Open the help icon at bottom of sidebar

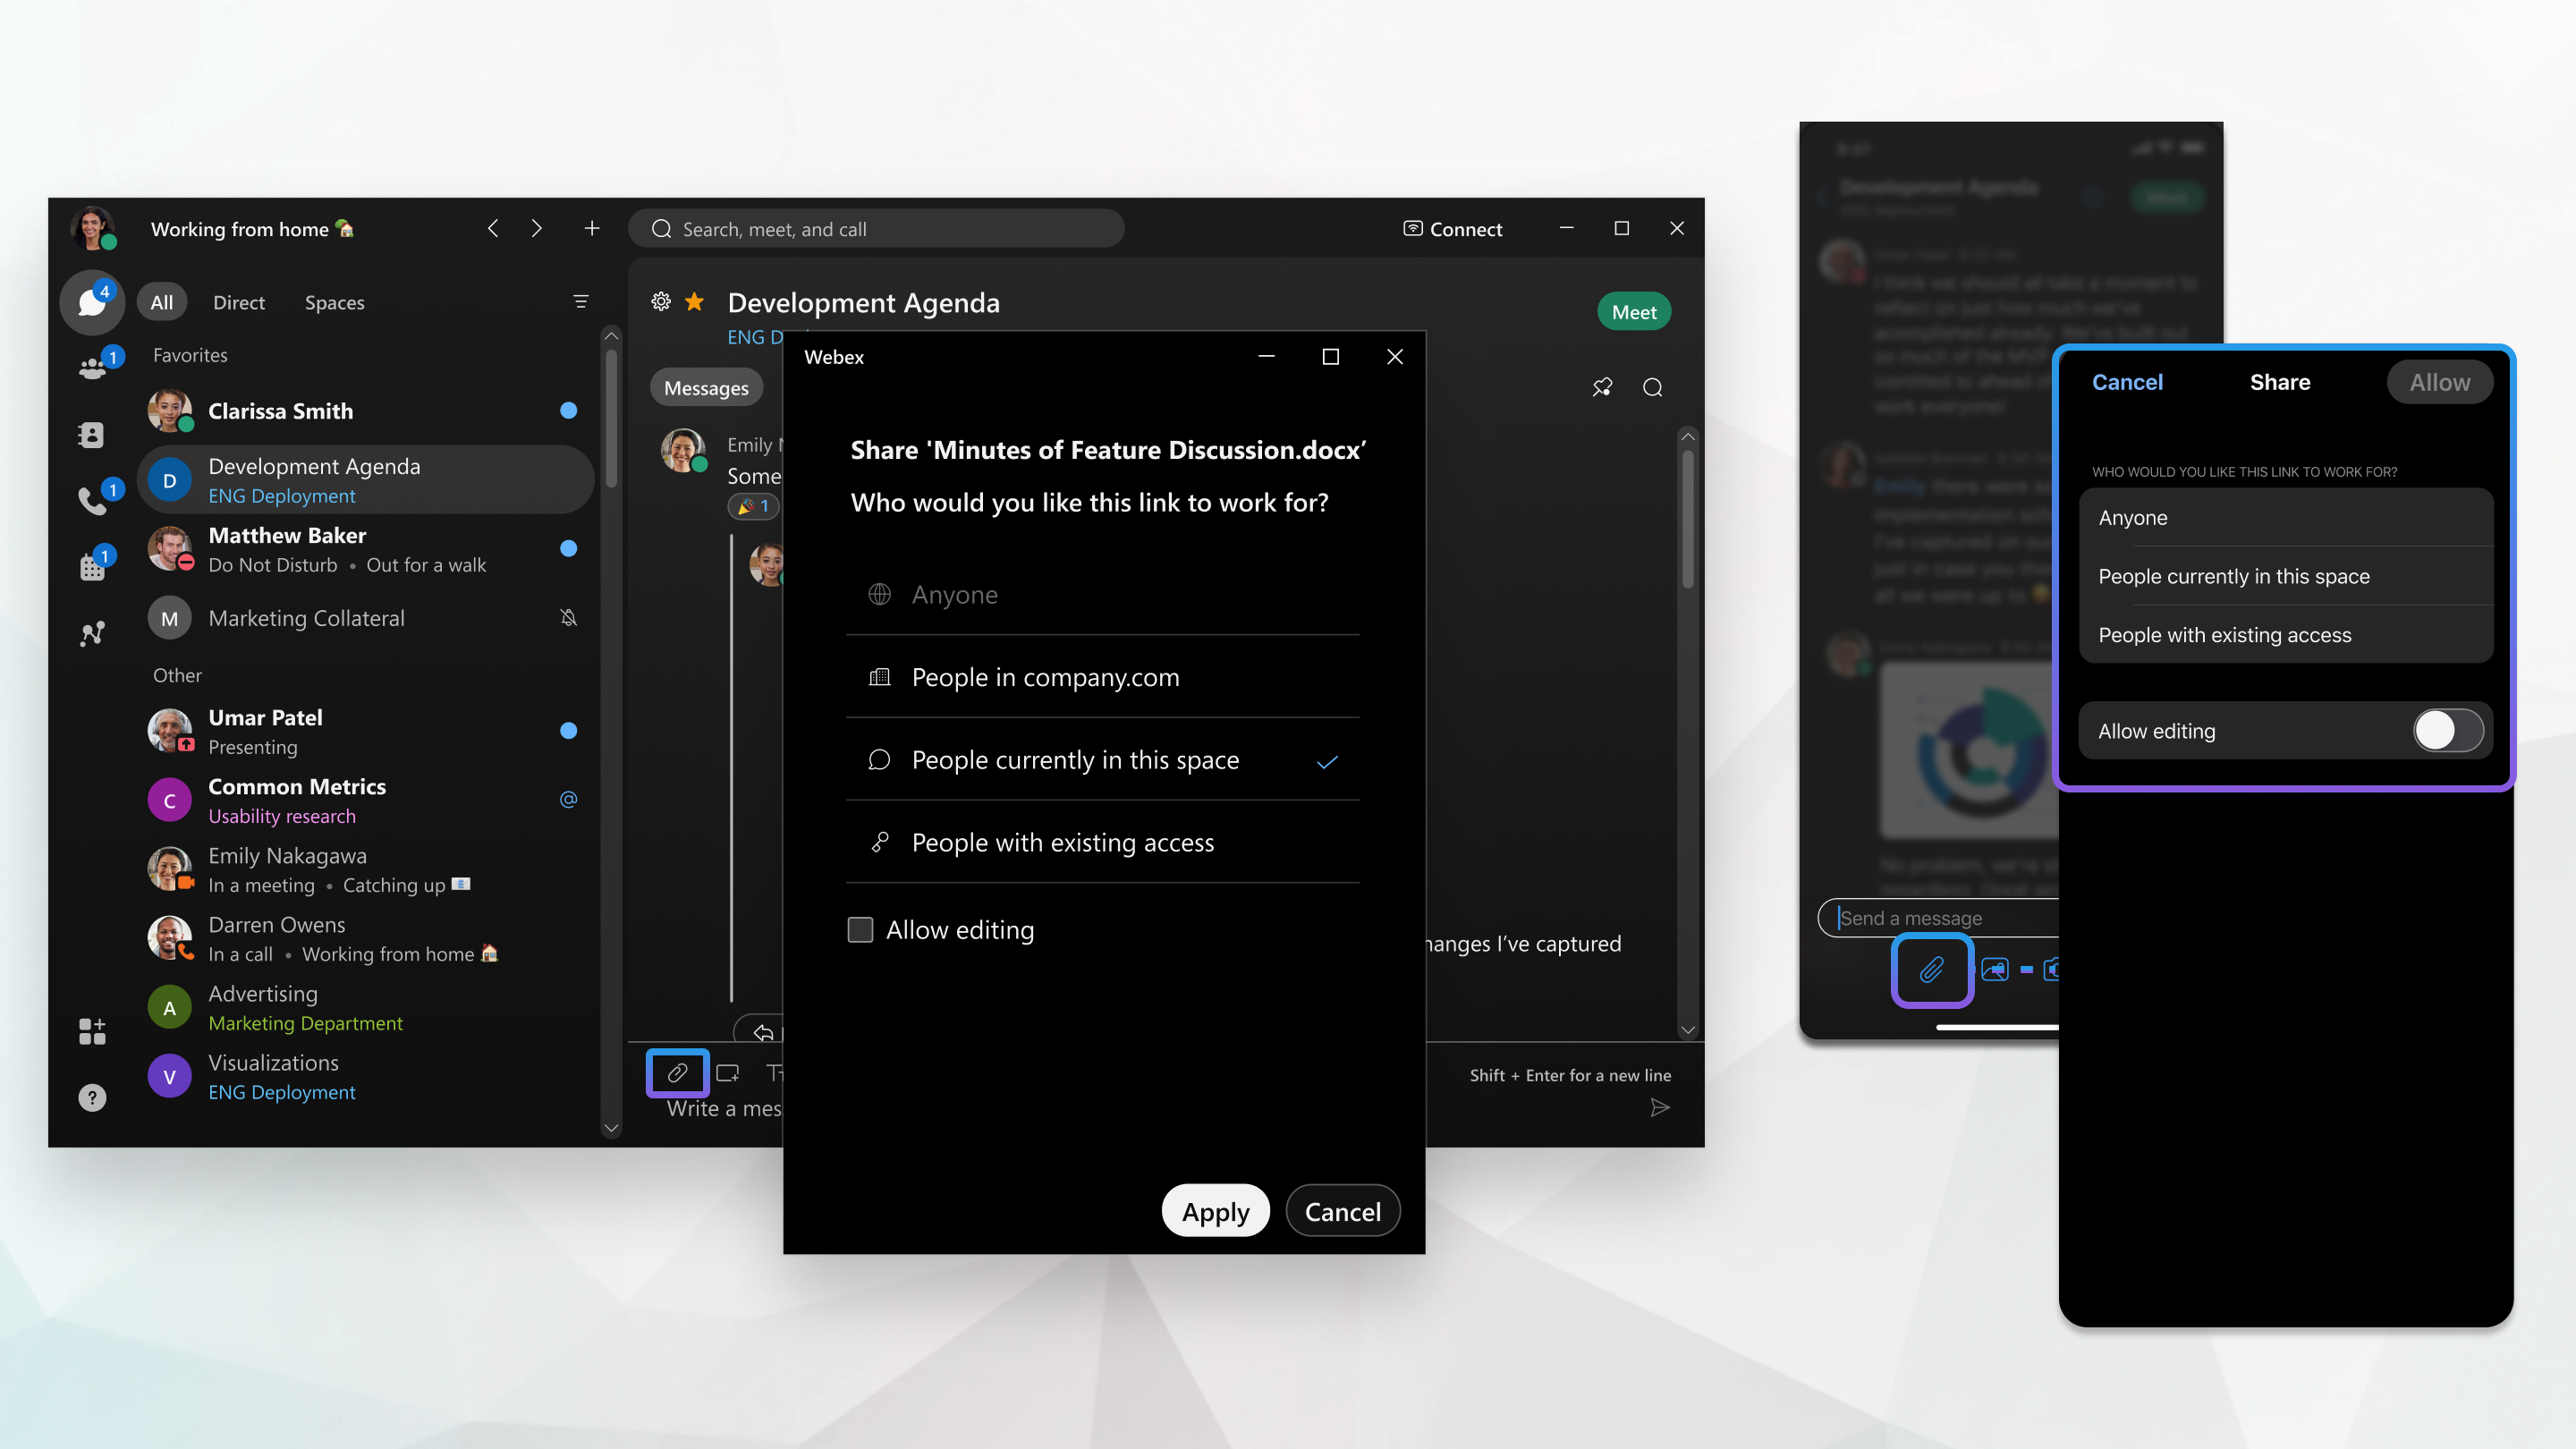click(94, 1097)
